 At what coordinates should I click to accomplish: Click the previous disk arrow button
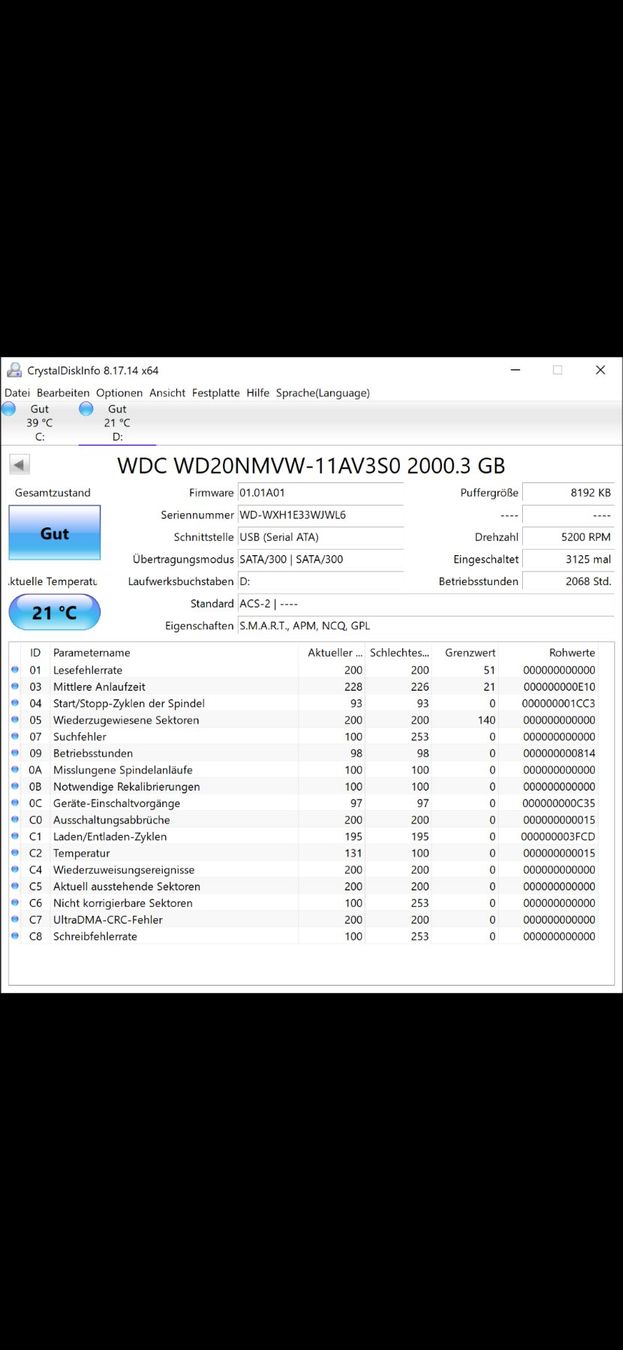pos(19,465)
